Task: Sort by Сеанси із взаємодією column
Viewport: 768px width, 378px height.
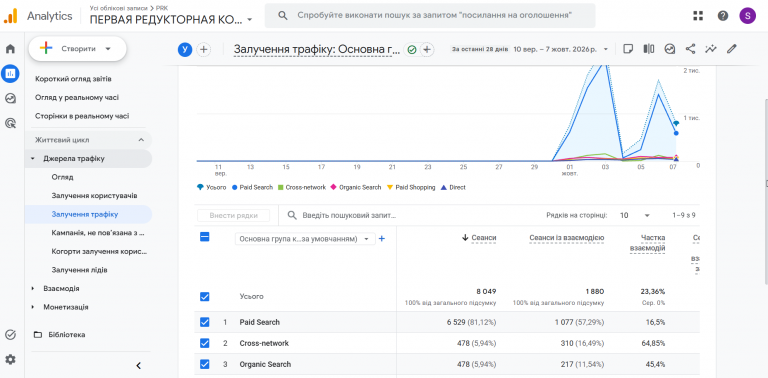Action: [567, 238]
